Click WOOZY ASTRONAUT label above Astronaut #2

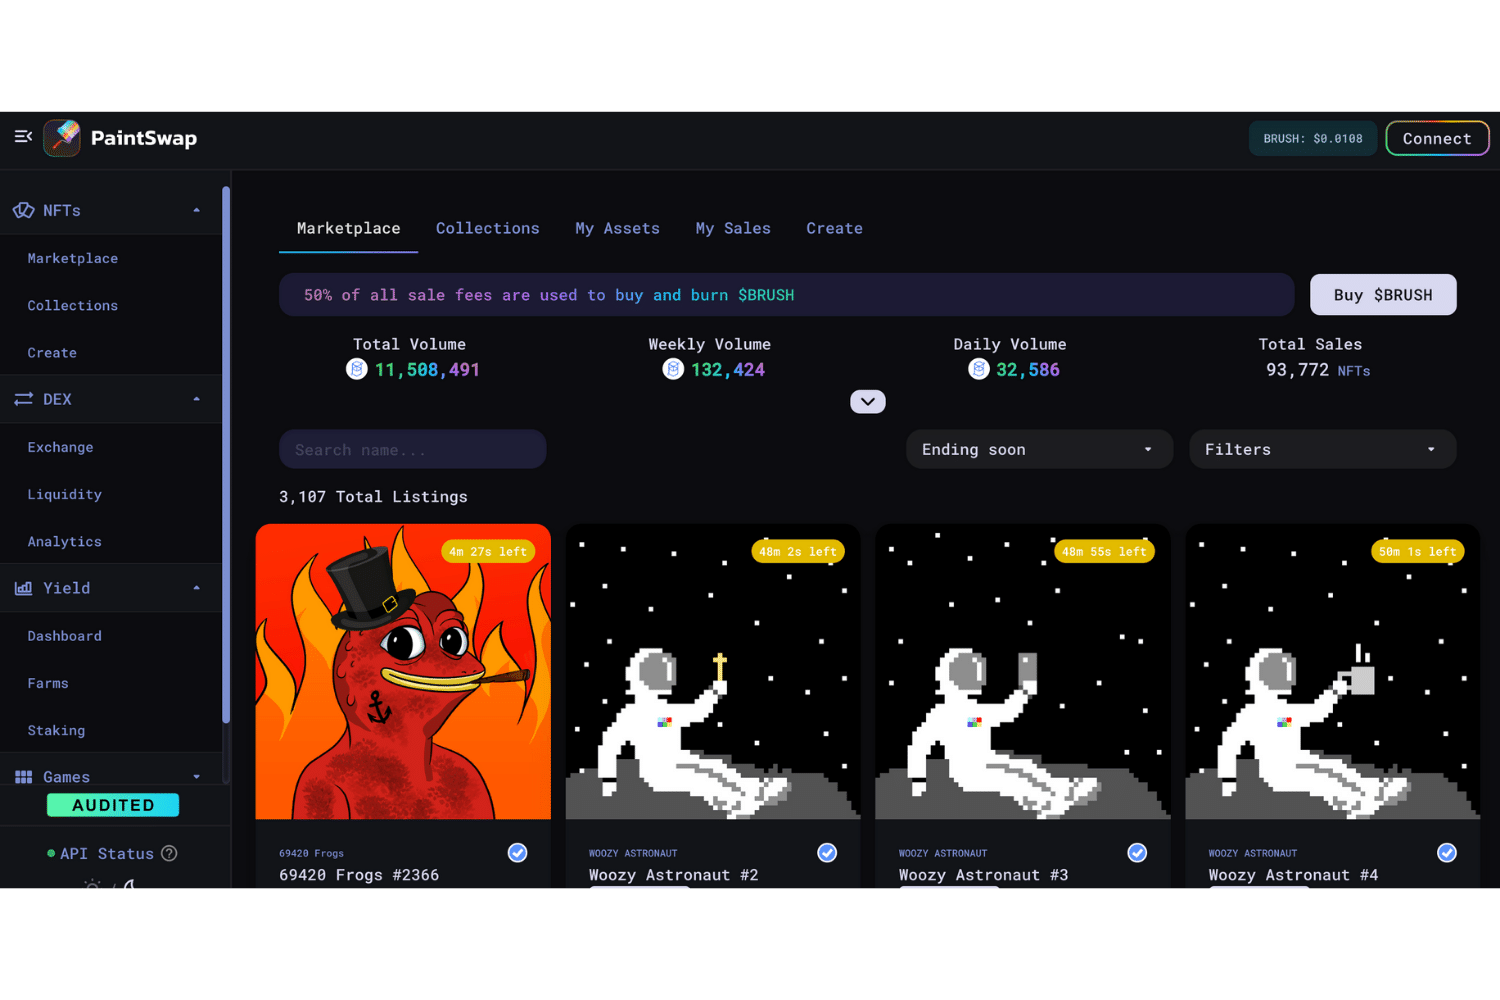pos(633,853)
